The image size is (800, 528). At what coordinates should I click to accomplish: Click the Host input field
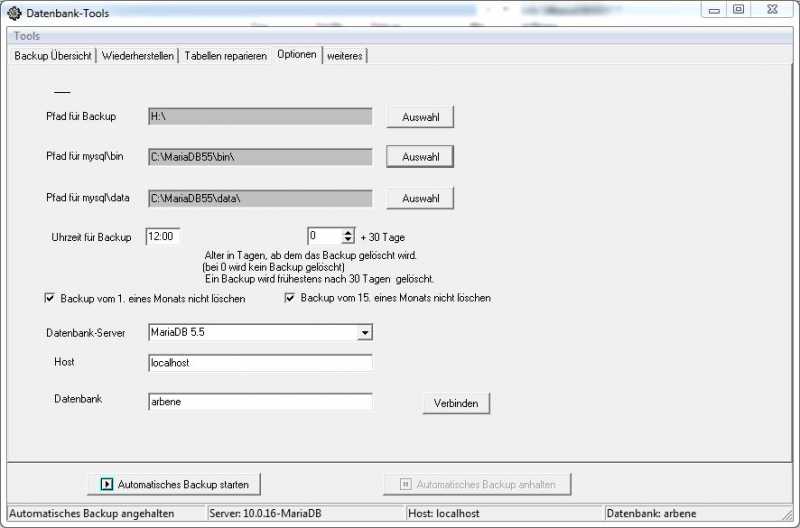(259, 363)
